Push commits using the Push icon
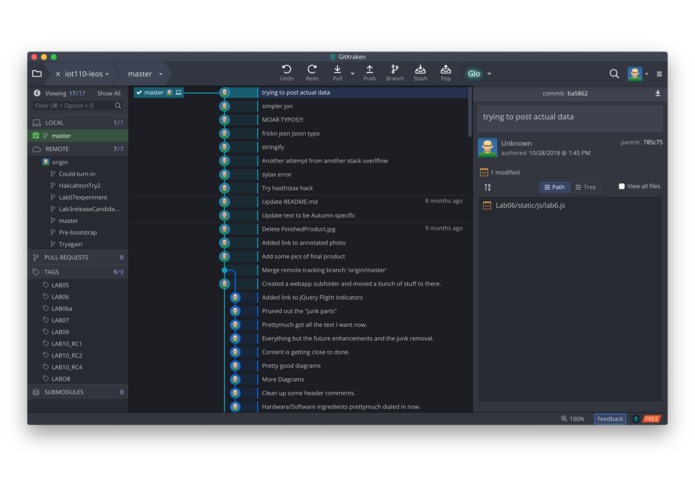Screen dimensions: 695x494 pyautogui.click(x=369, y=73)
